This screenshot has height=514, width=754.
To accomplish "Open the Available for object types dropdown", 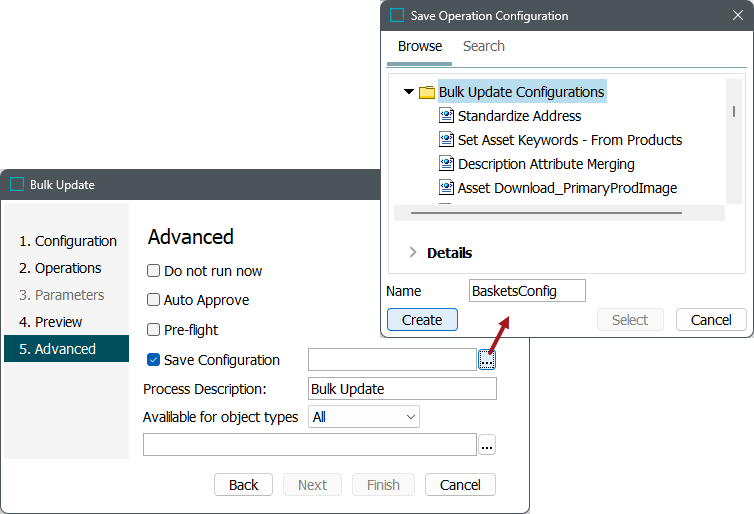I will point(364,417).
